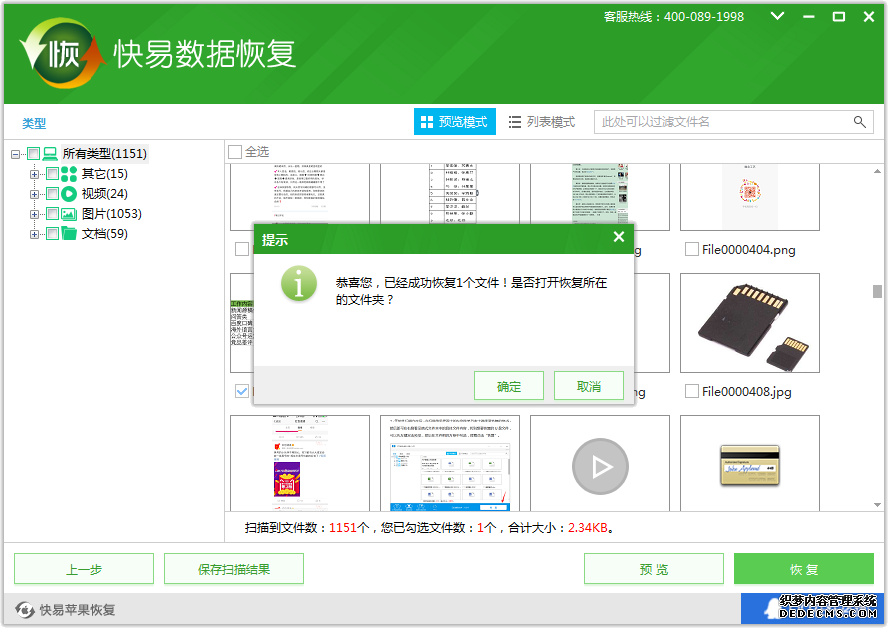Click the preview mode grid icon
888x628 pixels.
click(x=426, y=122)
